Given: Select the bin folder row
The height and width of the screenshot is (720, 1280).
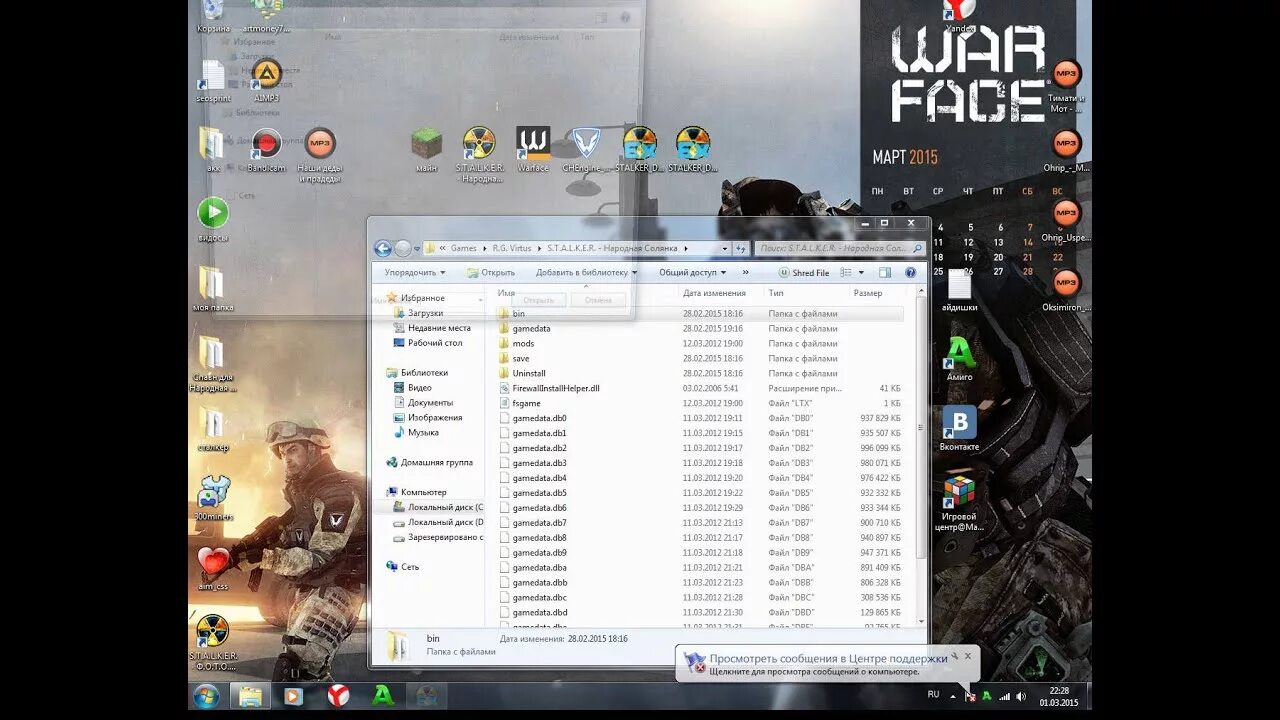Looking at the screenshot, I should pyautogui.click(x=700, y=313).
